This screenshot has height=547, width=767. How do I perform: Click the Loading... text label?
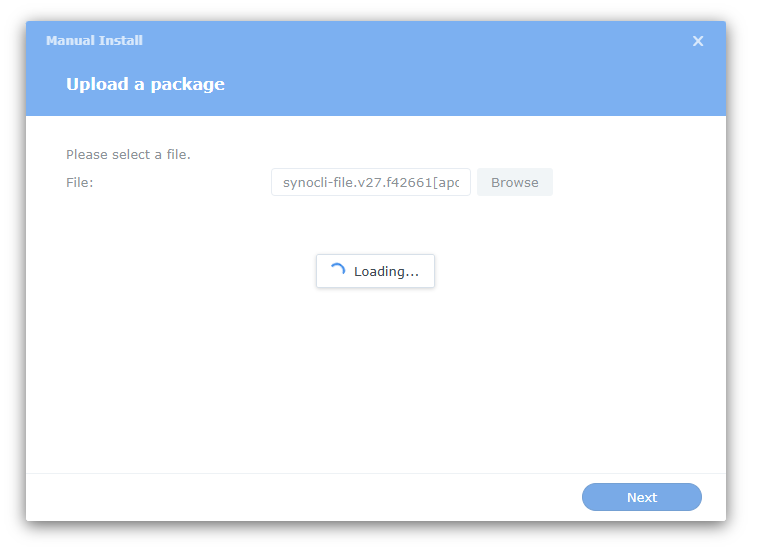click(x=386, y=271)
